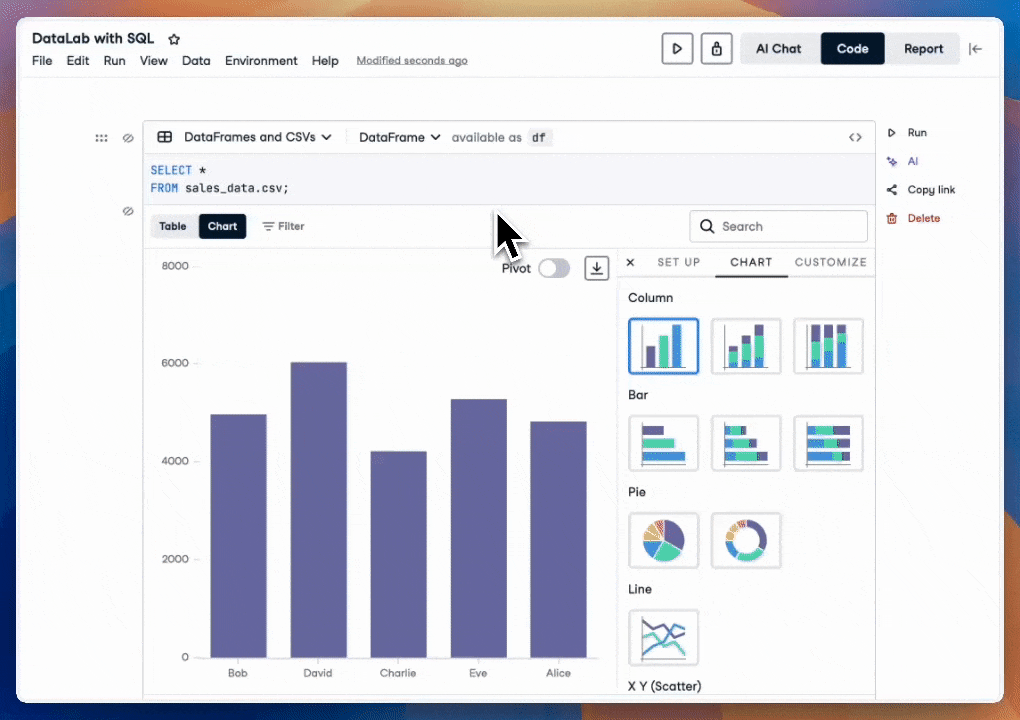
Task: Open the view code brackets icon
Action: [855, 137]
